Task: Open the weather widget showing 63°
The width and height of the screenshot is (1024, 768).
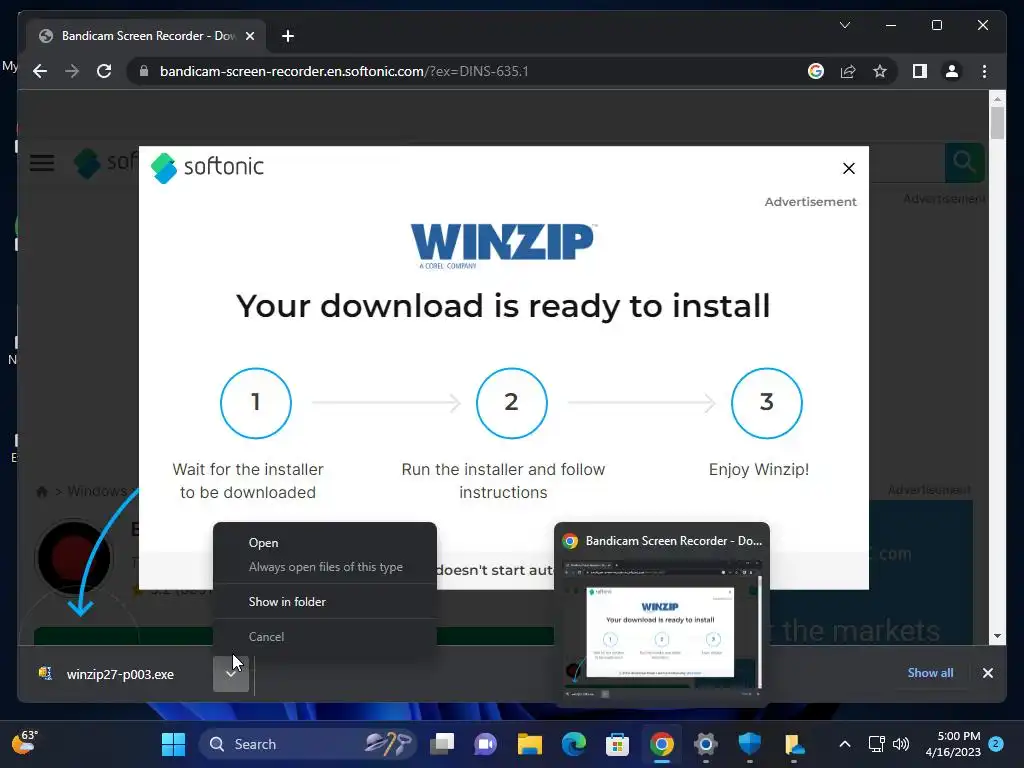Action: point(25,743)
